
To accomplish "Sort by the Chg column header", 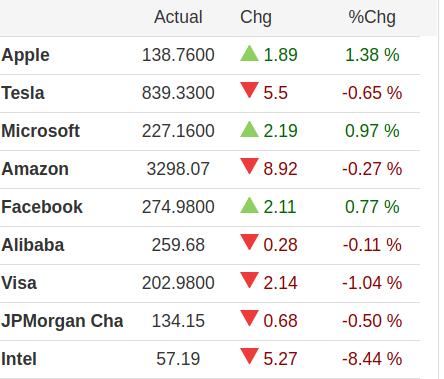I will [256, 17].
